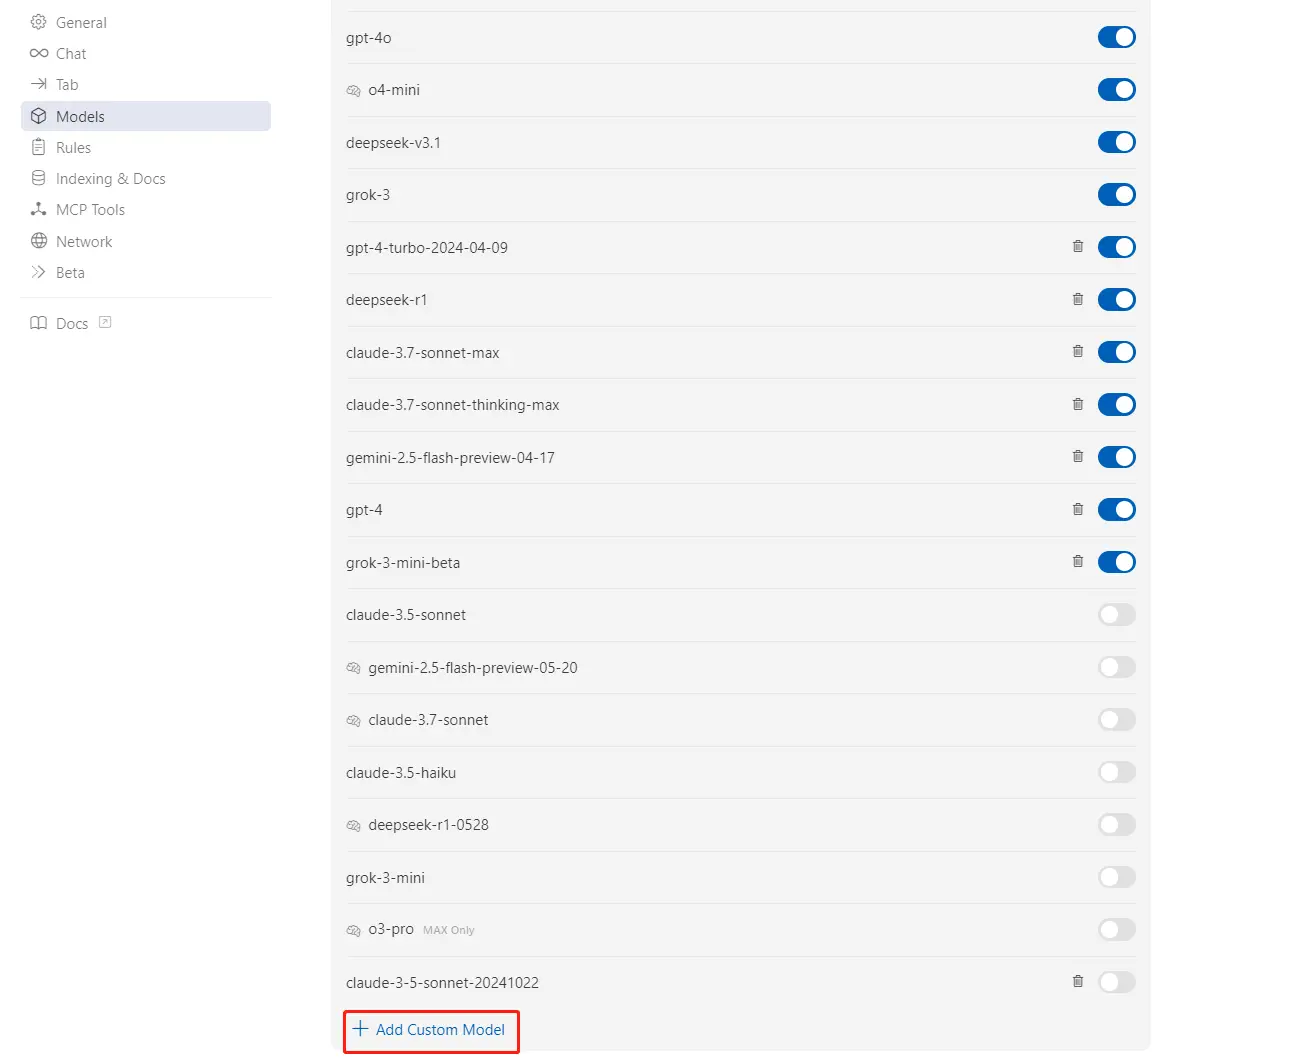Switch on the claude-3.7-sonnet toggle
This screenshot has height=1059, width=1314.
pos(1117,720)
